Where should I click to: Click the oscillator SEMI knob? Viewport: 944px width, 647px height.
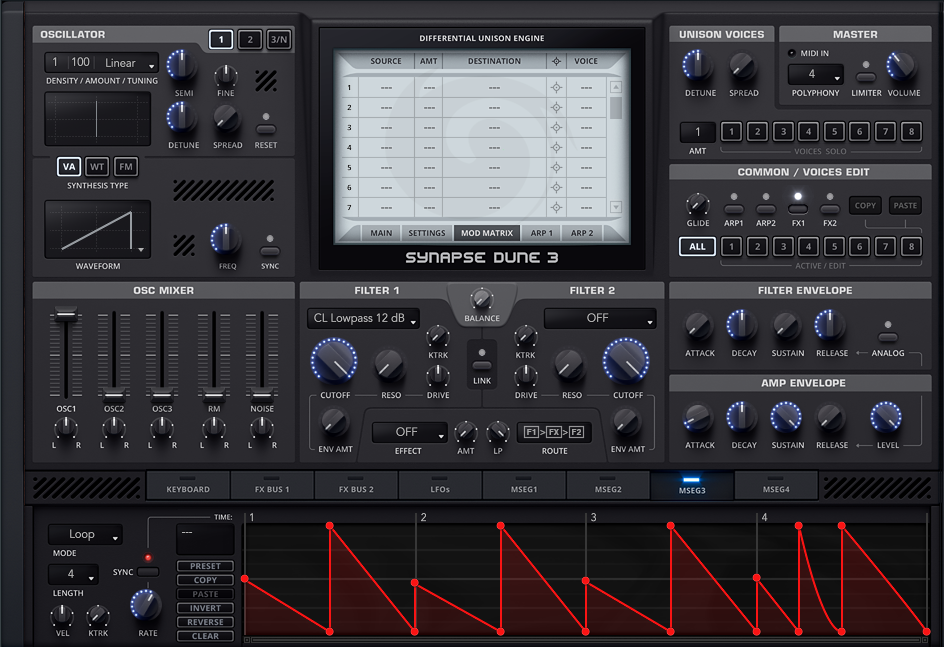click(x=182, y=67)
